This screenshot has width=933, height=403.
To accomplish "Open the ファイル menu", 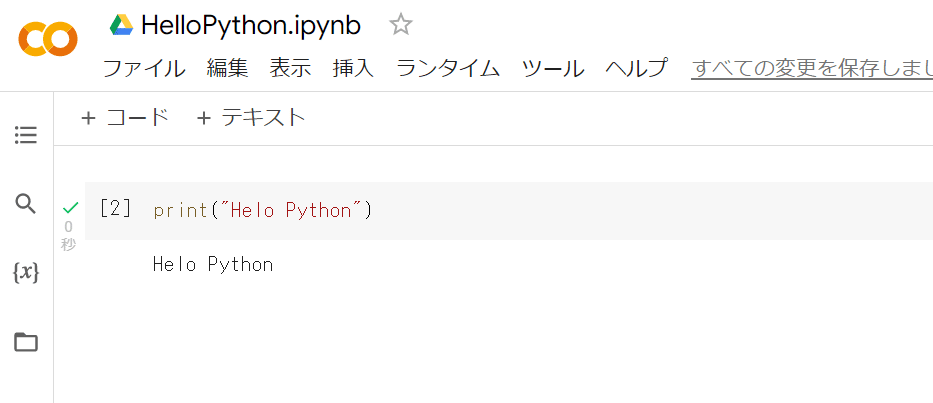I will tap(144, 68).
